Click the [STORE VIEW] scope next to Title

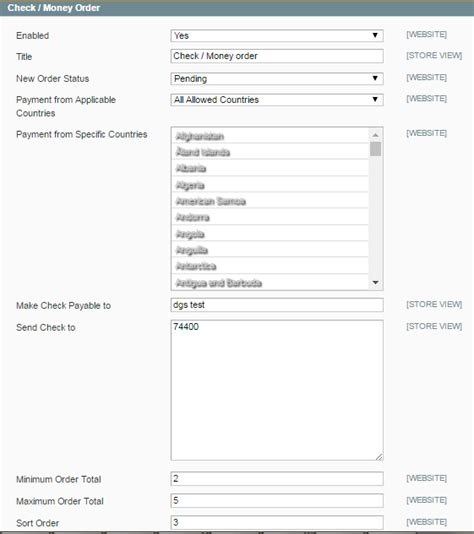click(434, 56)
